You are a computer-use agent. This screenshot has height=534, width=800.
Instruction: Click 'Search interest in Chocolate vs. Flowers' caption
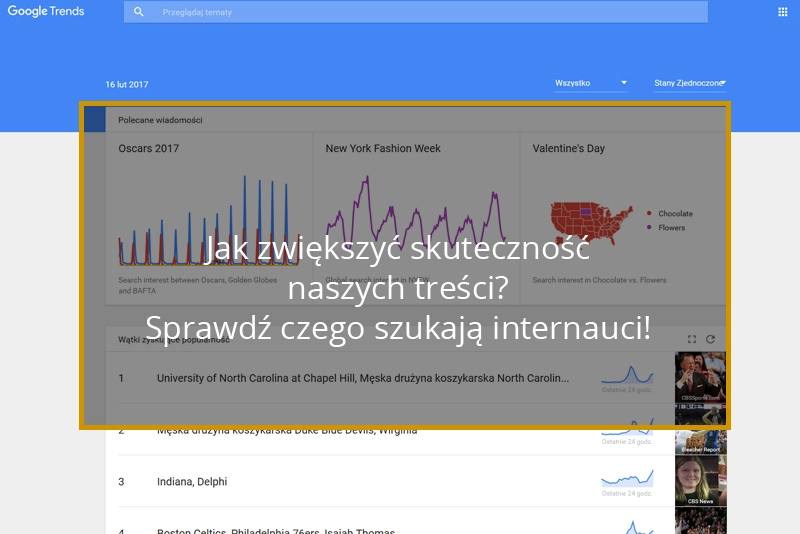(x=599, y=280)
